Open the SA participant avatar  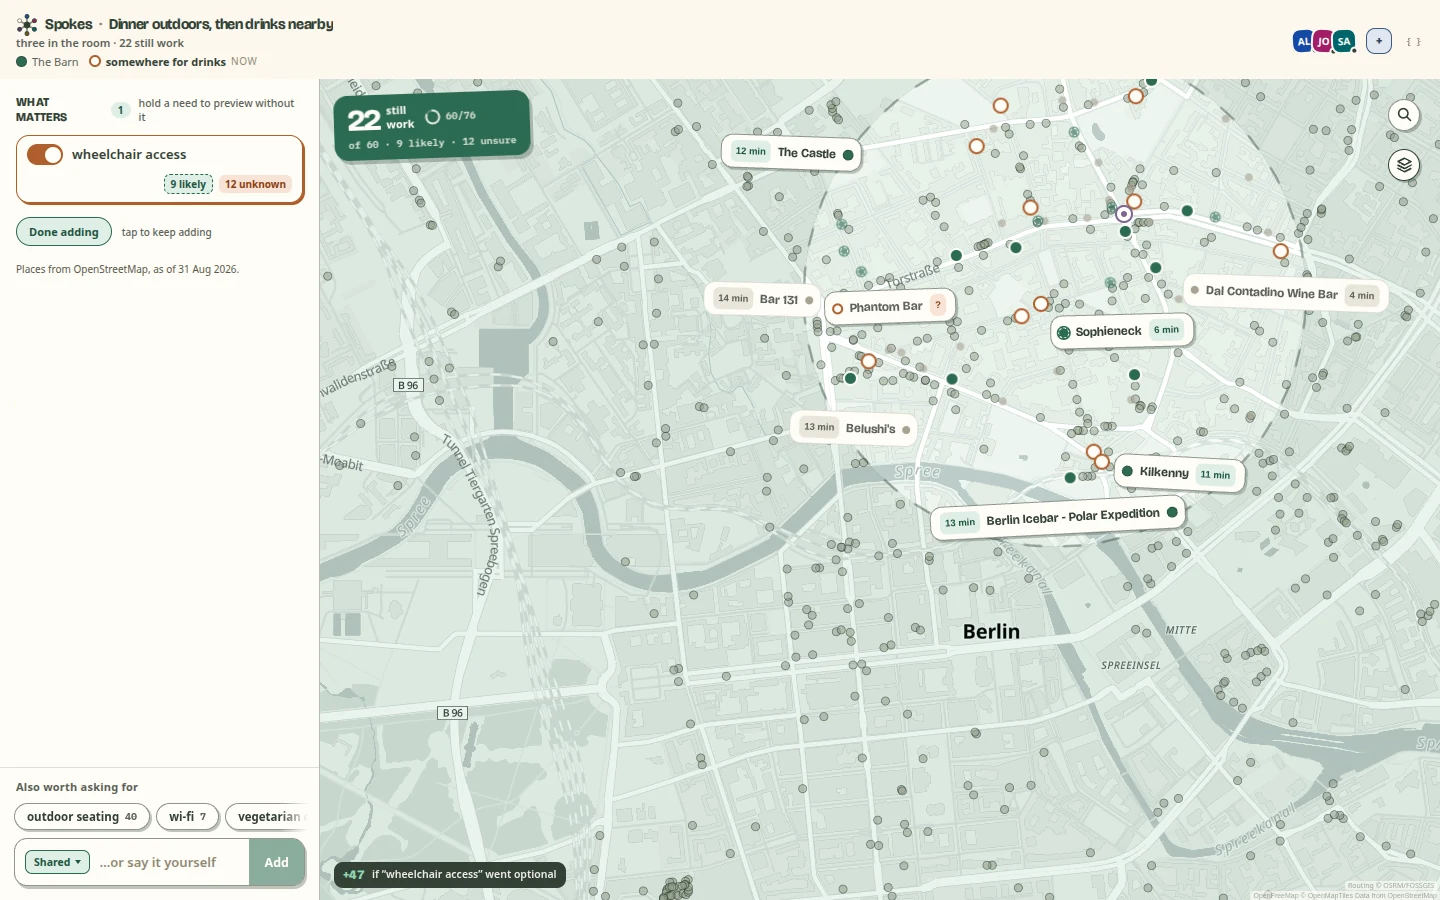click(x=1344, y=41)
